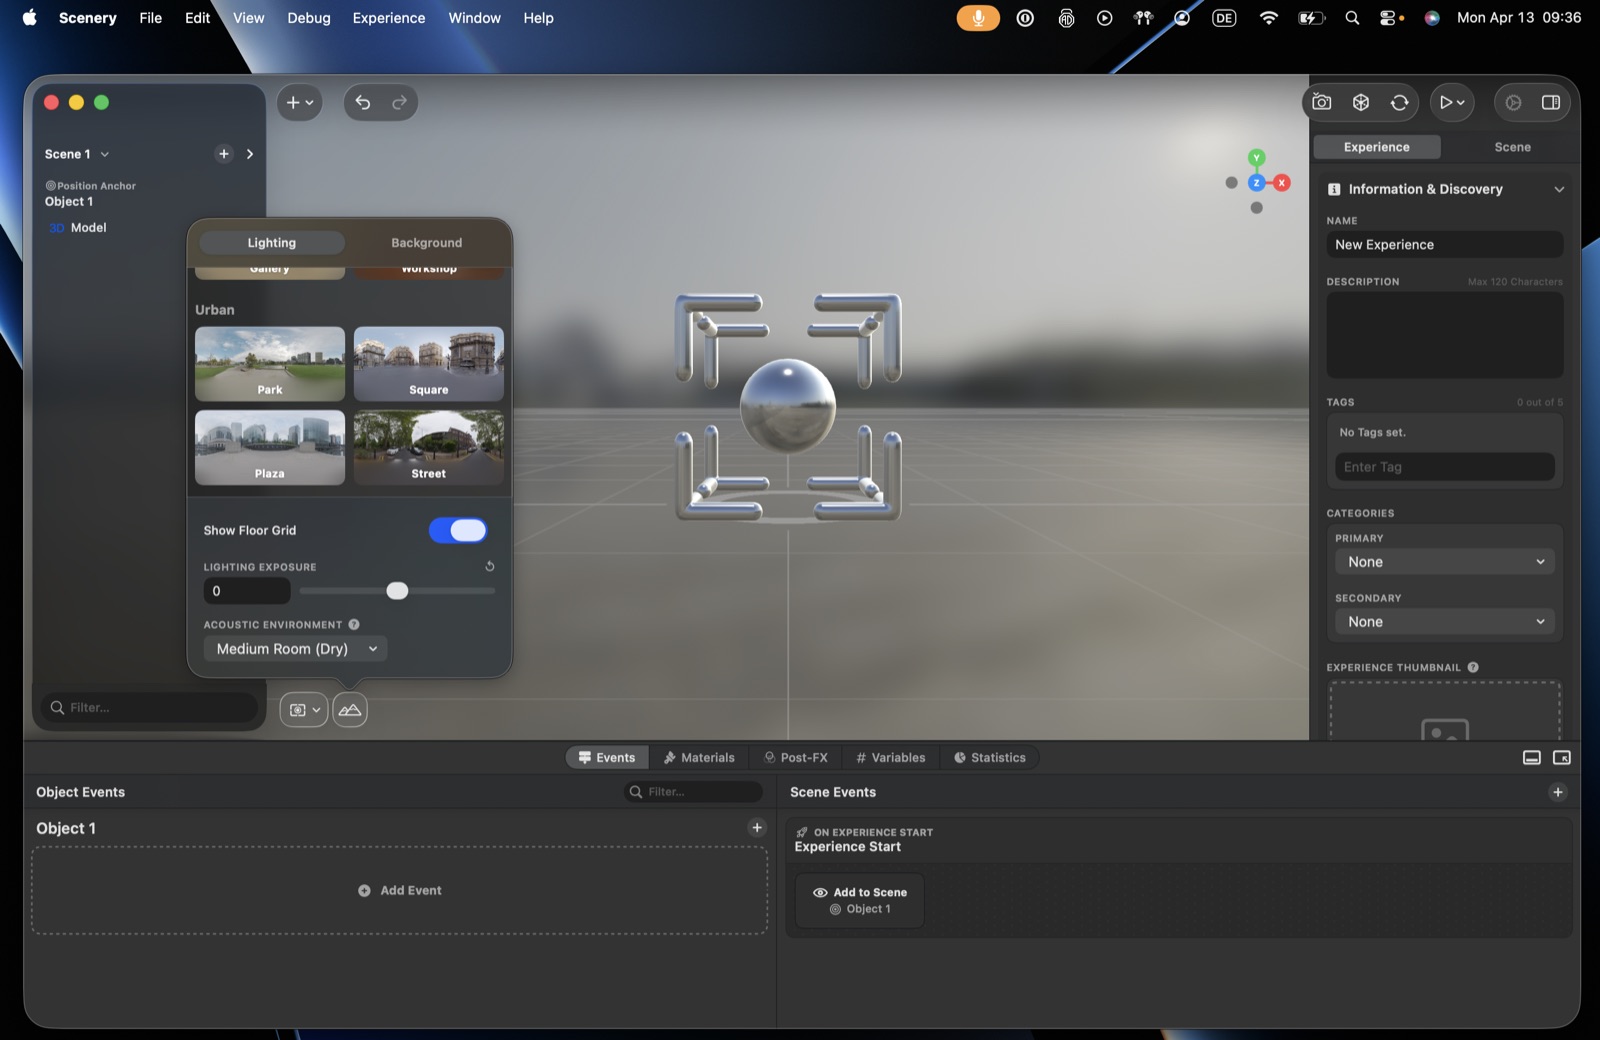This screenshot has width=1600, height=1040.
Task: Turn off Show Floor Grid switch
Action: pyautogui.click(x=458, y=530)
